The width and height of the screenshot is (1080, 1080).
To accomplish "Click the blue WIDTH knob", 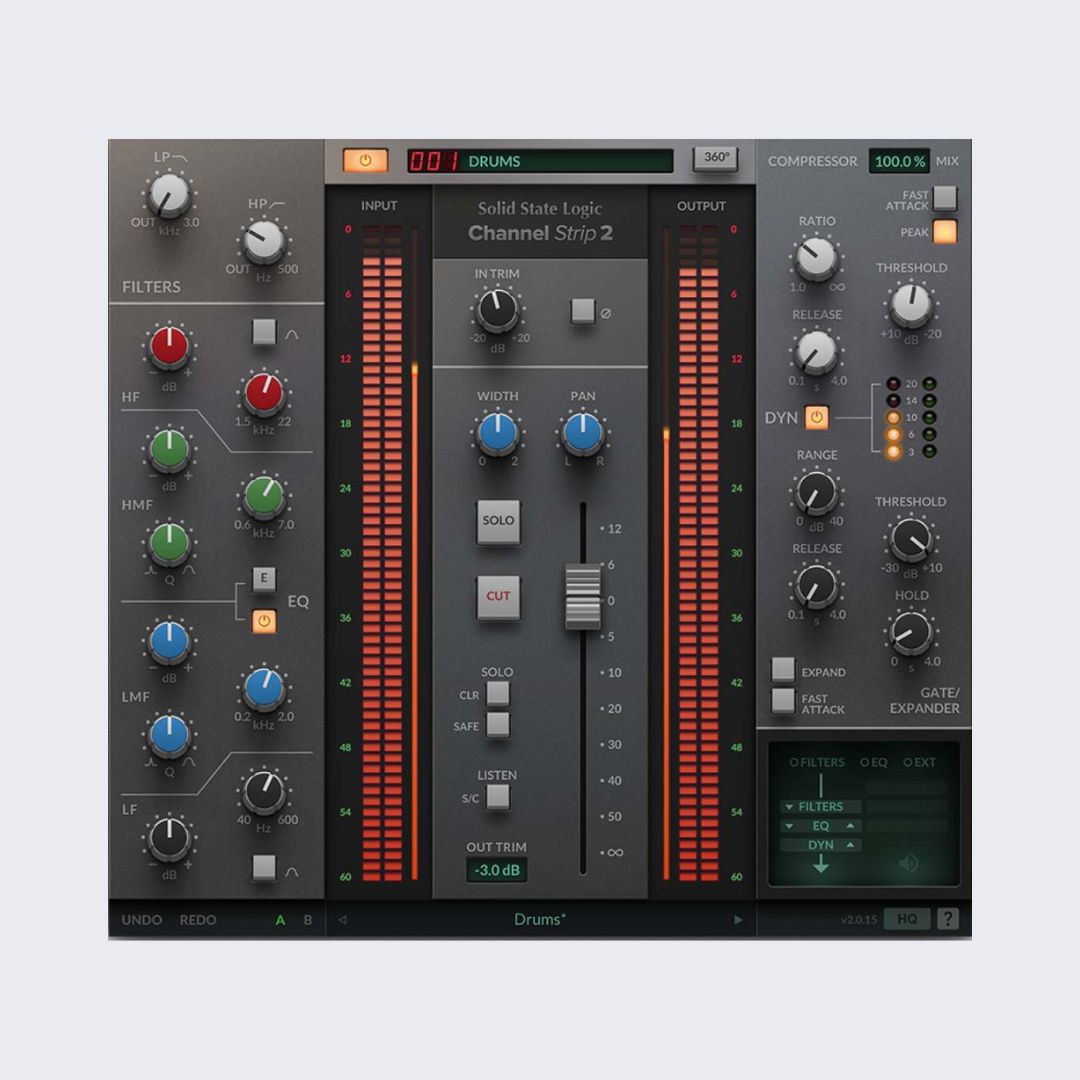I will coord(497,433).
